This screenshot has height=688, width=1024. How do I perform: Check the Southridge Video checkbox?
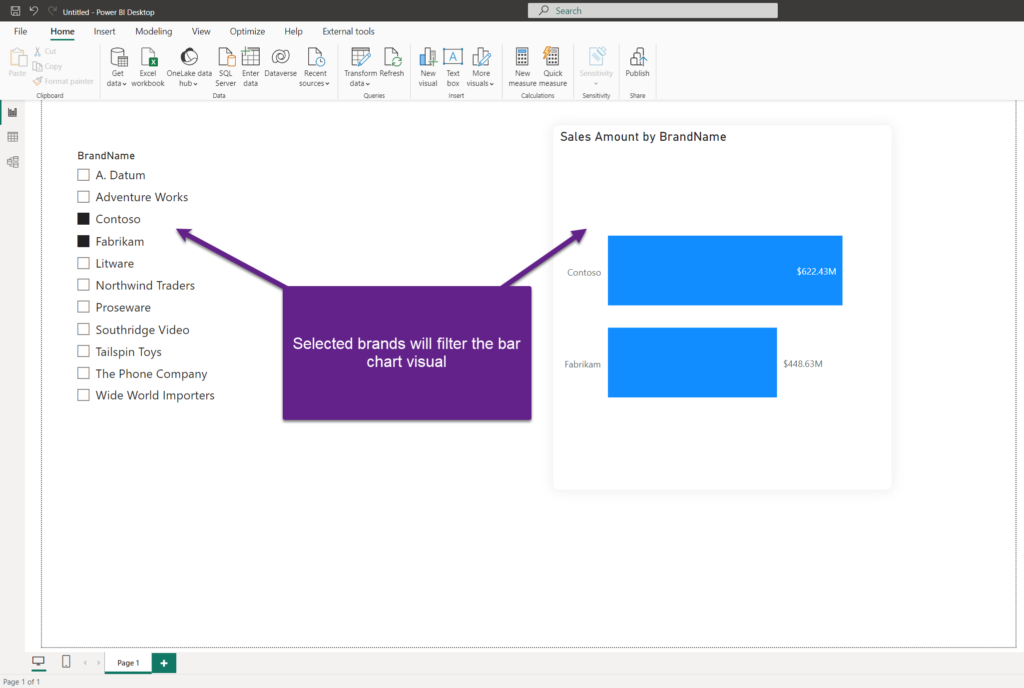83,329
